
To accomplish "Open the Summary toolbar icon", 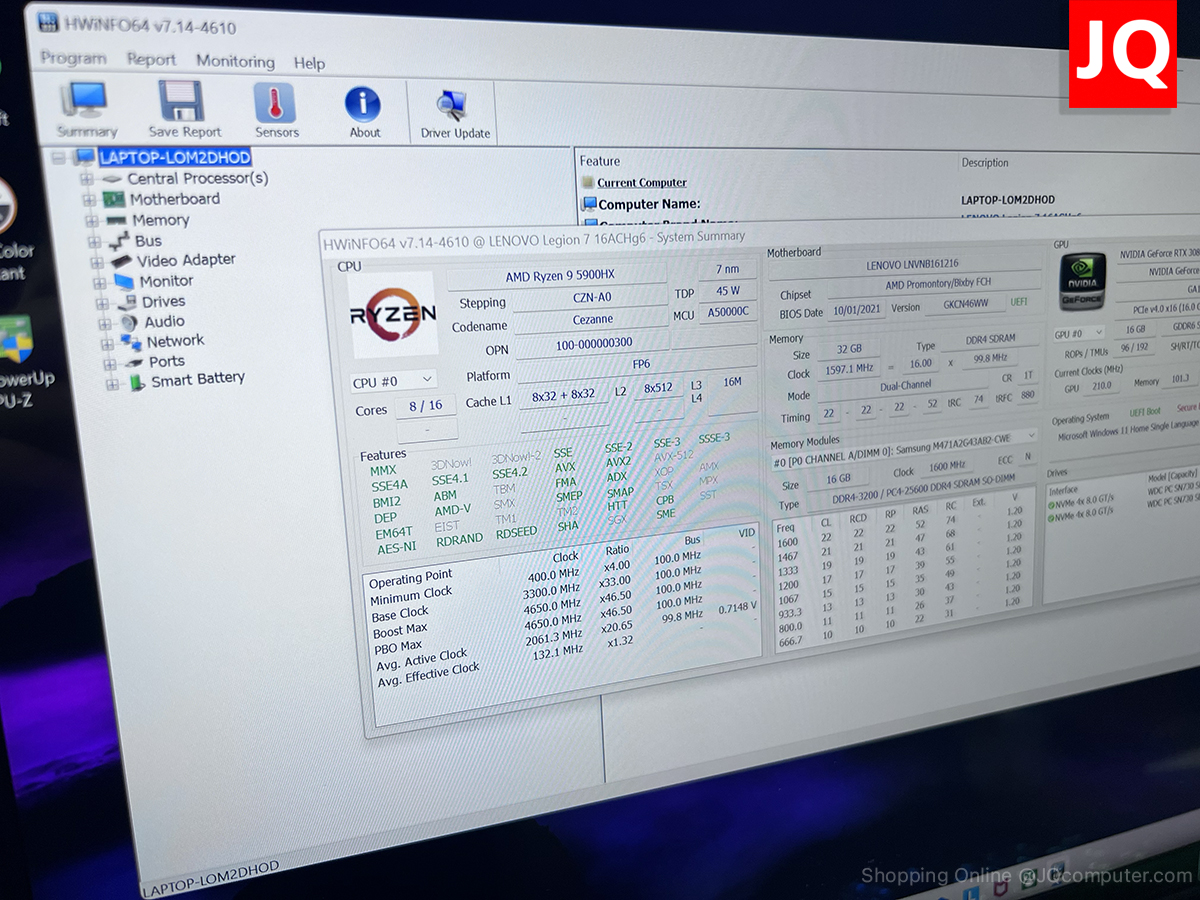I will [85, 102].
